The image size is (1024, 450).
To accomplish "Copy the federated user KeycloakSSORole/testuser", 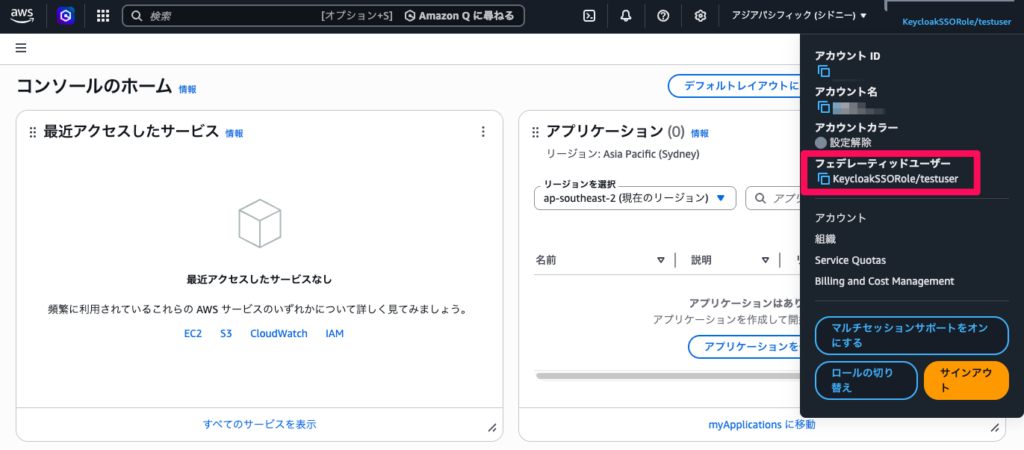I will [x=823, y=179].
